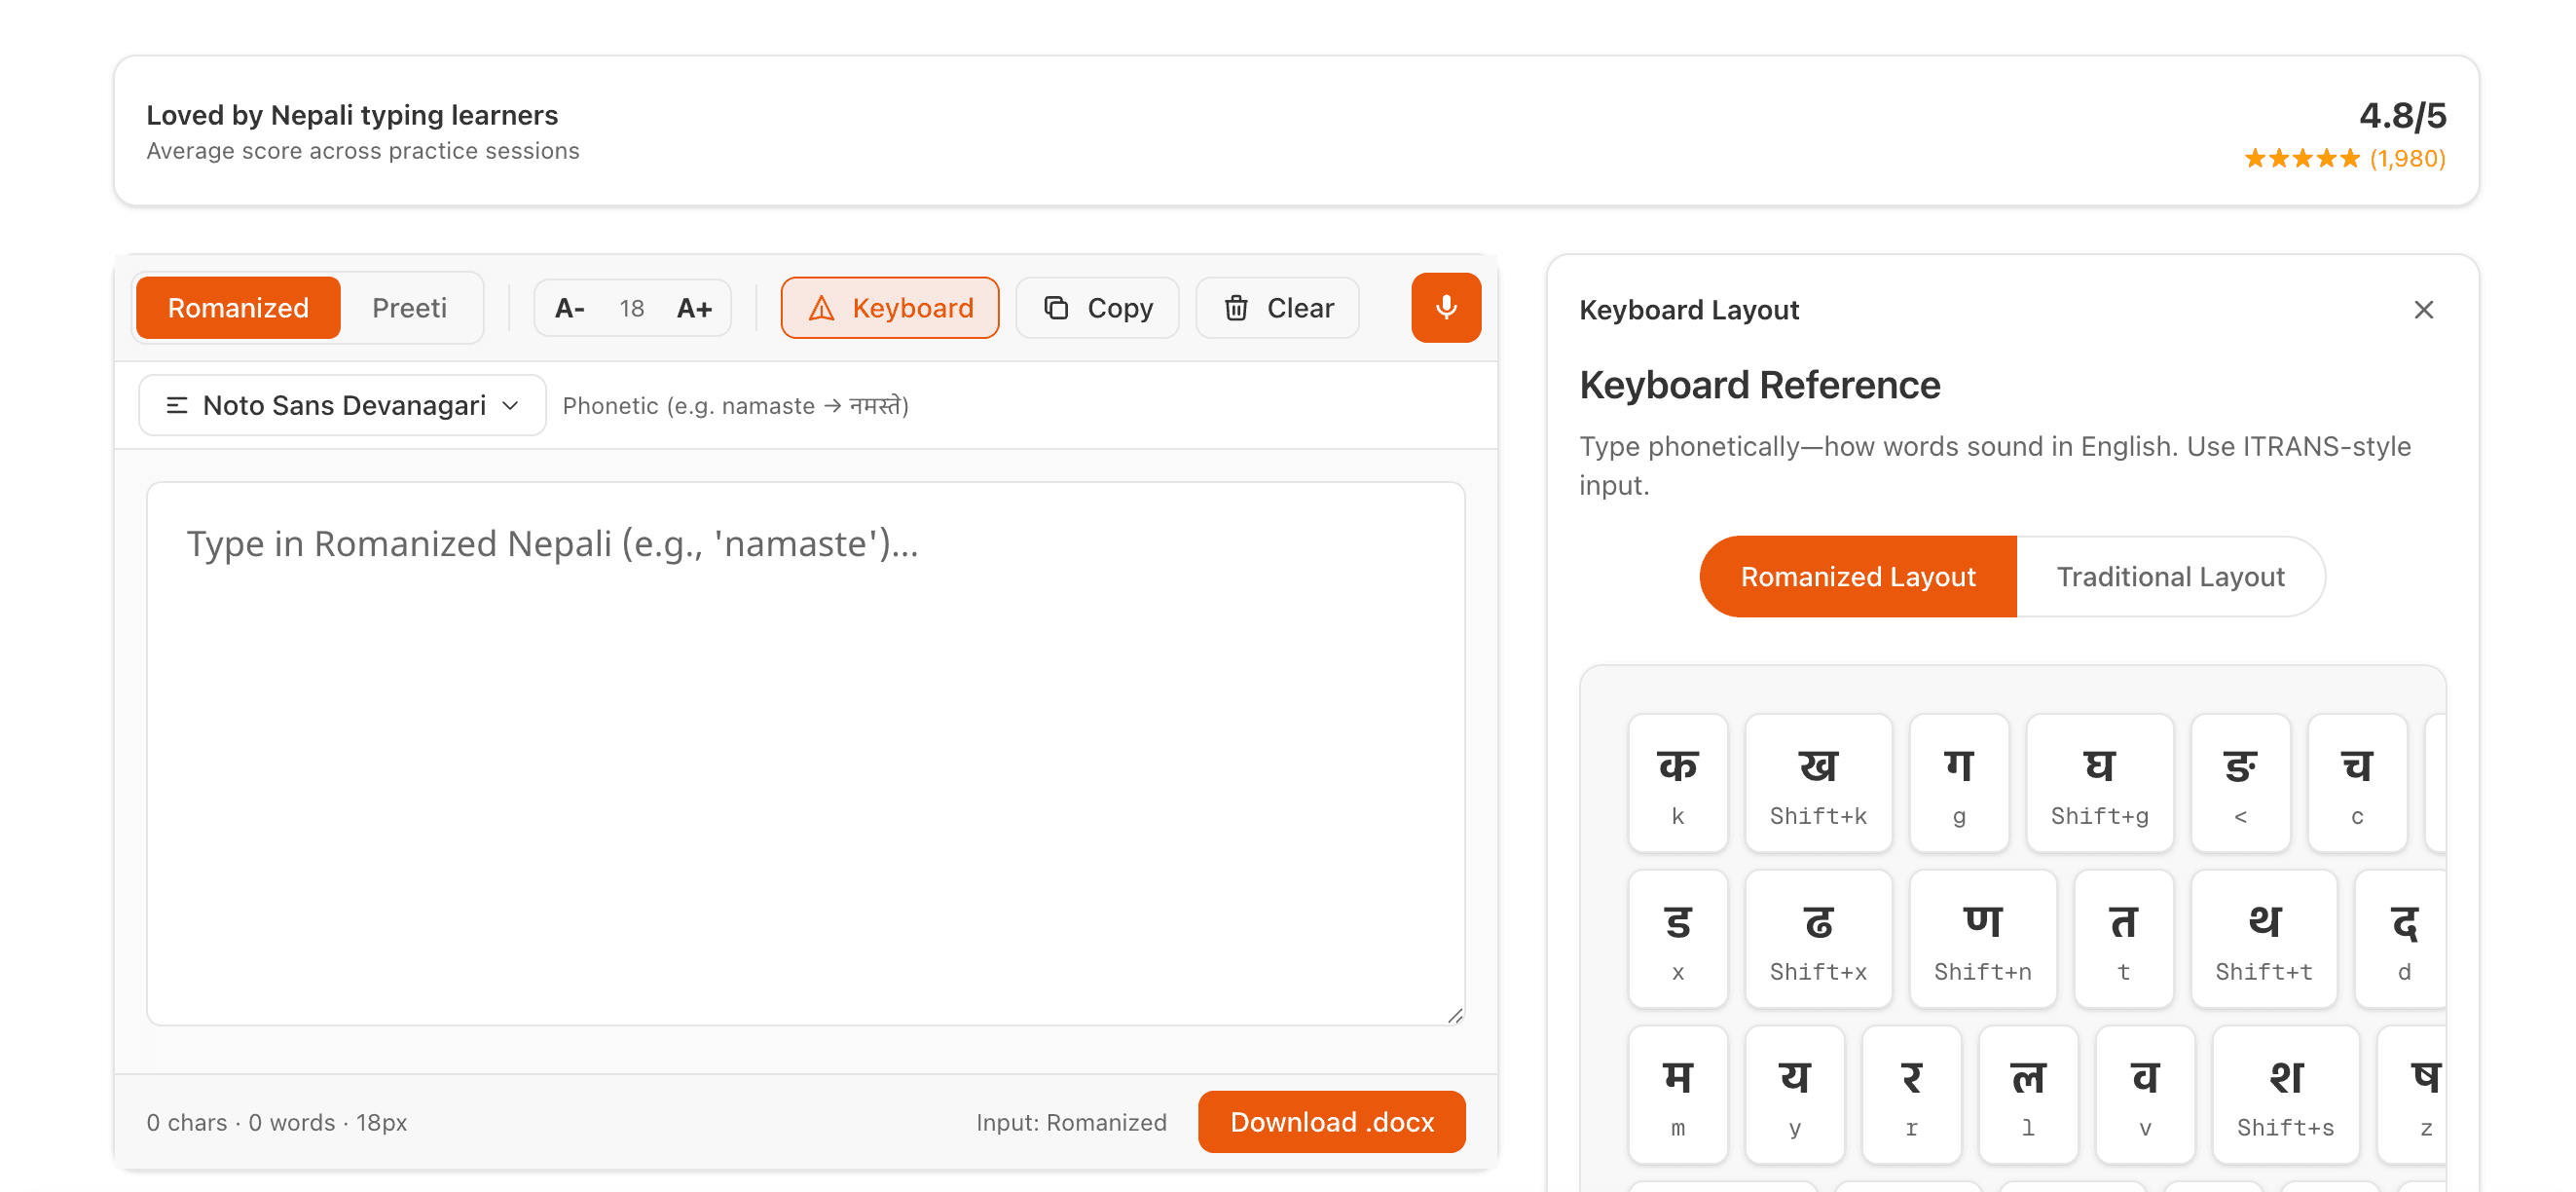Click the 4.8/5 rating score
The height and width of the screenshot is (1192, 2576).
pyautogui.click(x=2402, y=116)
